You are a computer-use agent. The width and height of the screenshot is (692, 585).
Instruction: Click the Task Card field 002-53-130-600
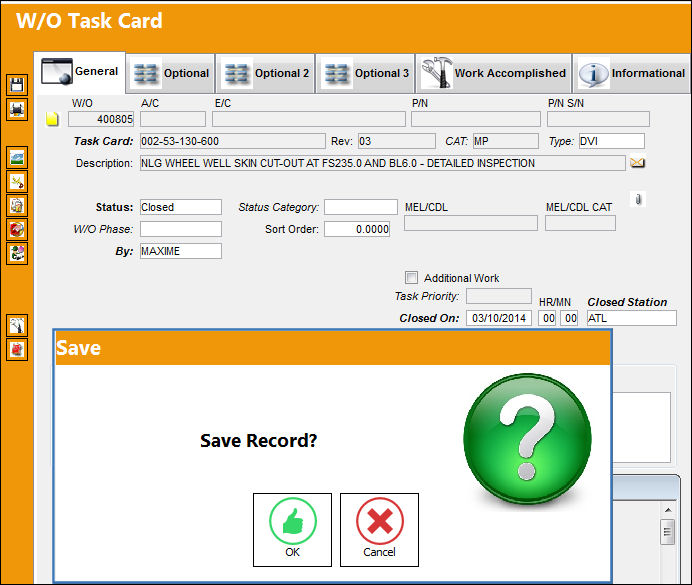233,141
